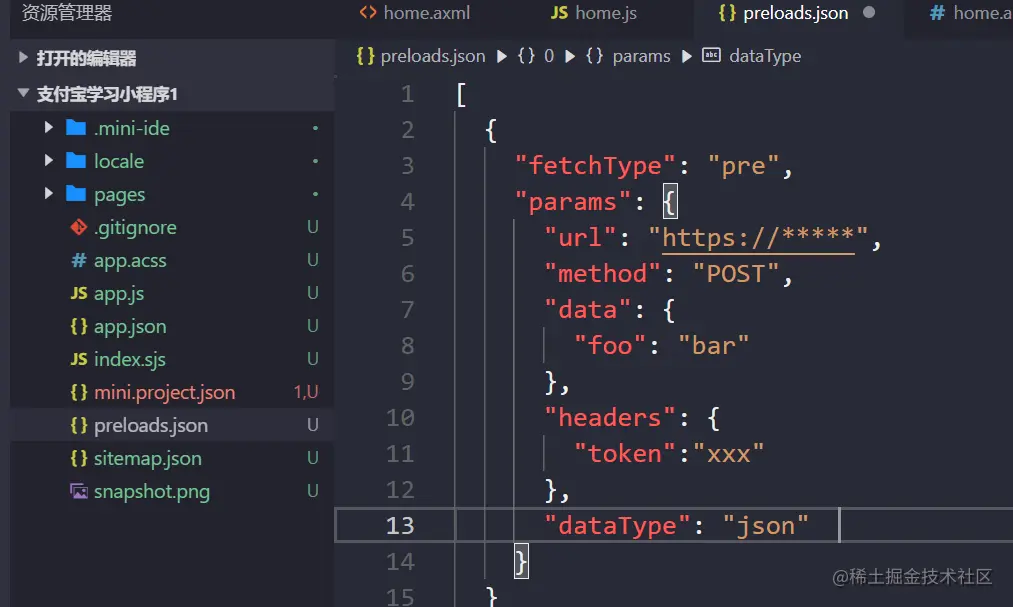Click the preloads.json breadcrumb item

pos(433,56)
